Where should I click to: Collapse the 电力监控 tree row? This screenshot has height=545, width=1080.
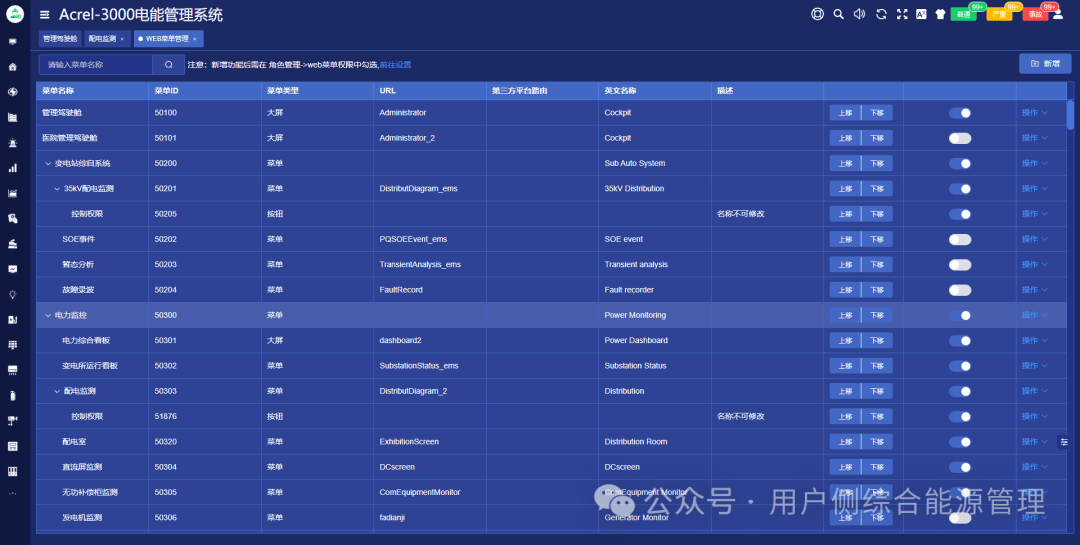[x=48, y=315]
